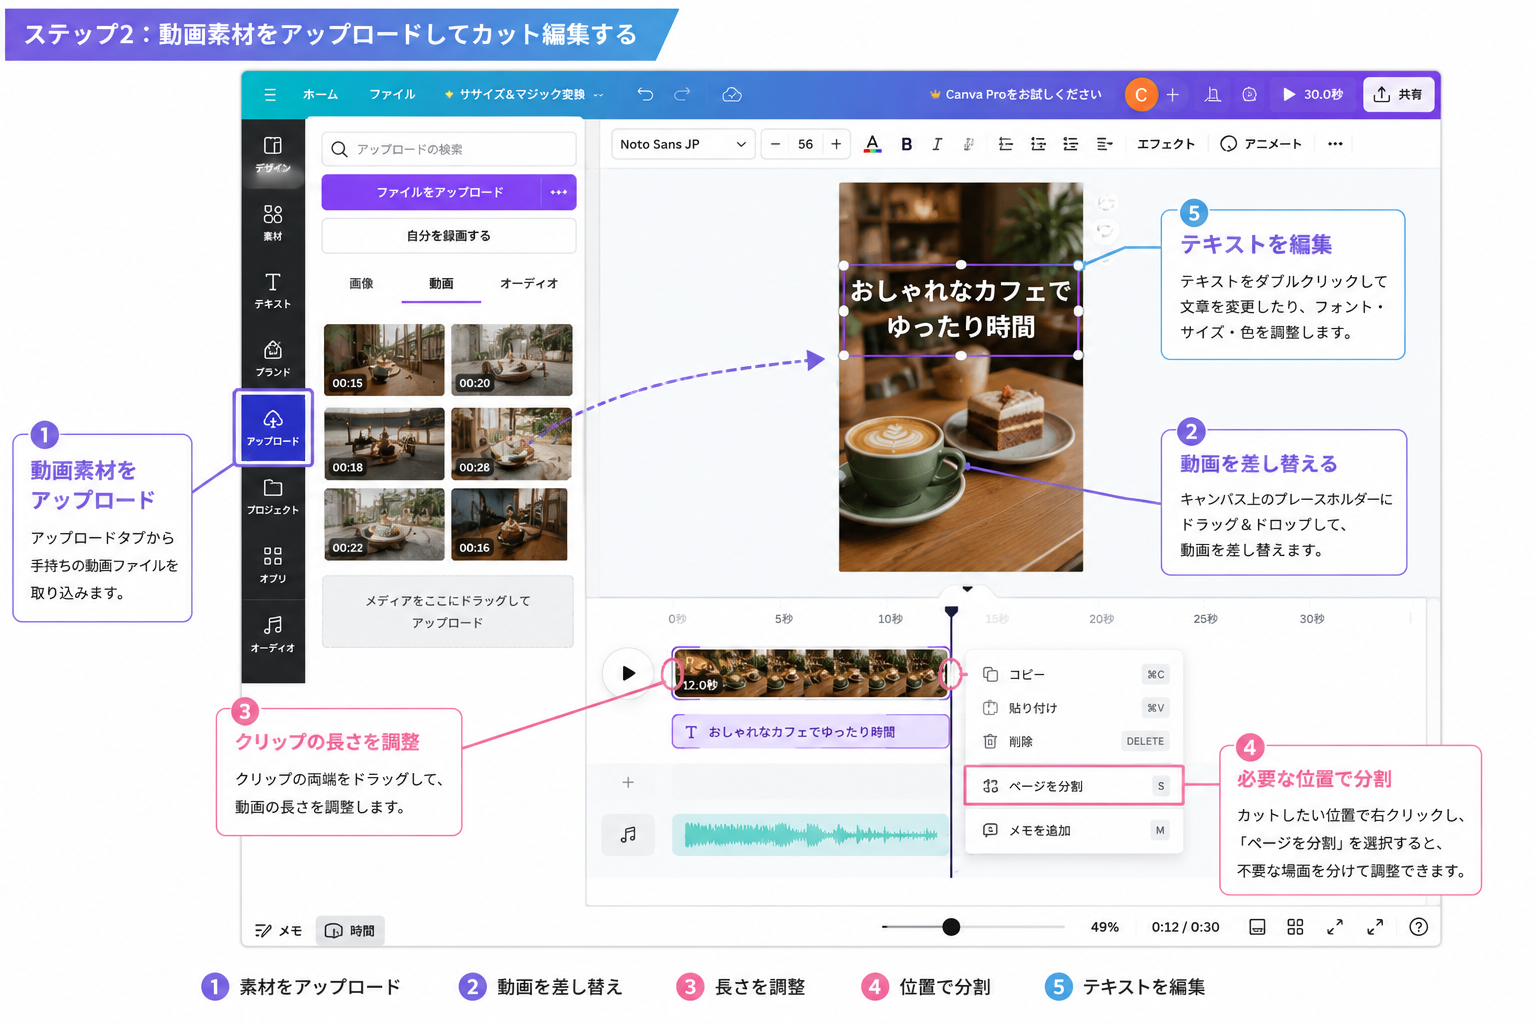Open the ellipsis beside ファイルをアップロード
1536x1024 pixels.
click(558, 192)
